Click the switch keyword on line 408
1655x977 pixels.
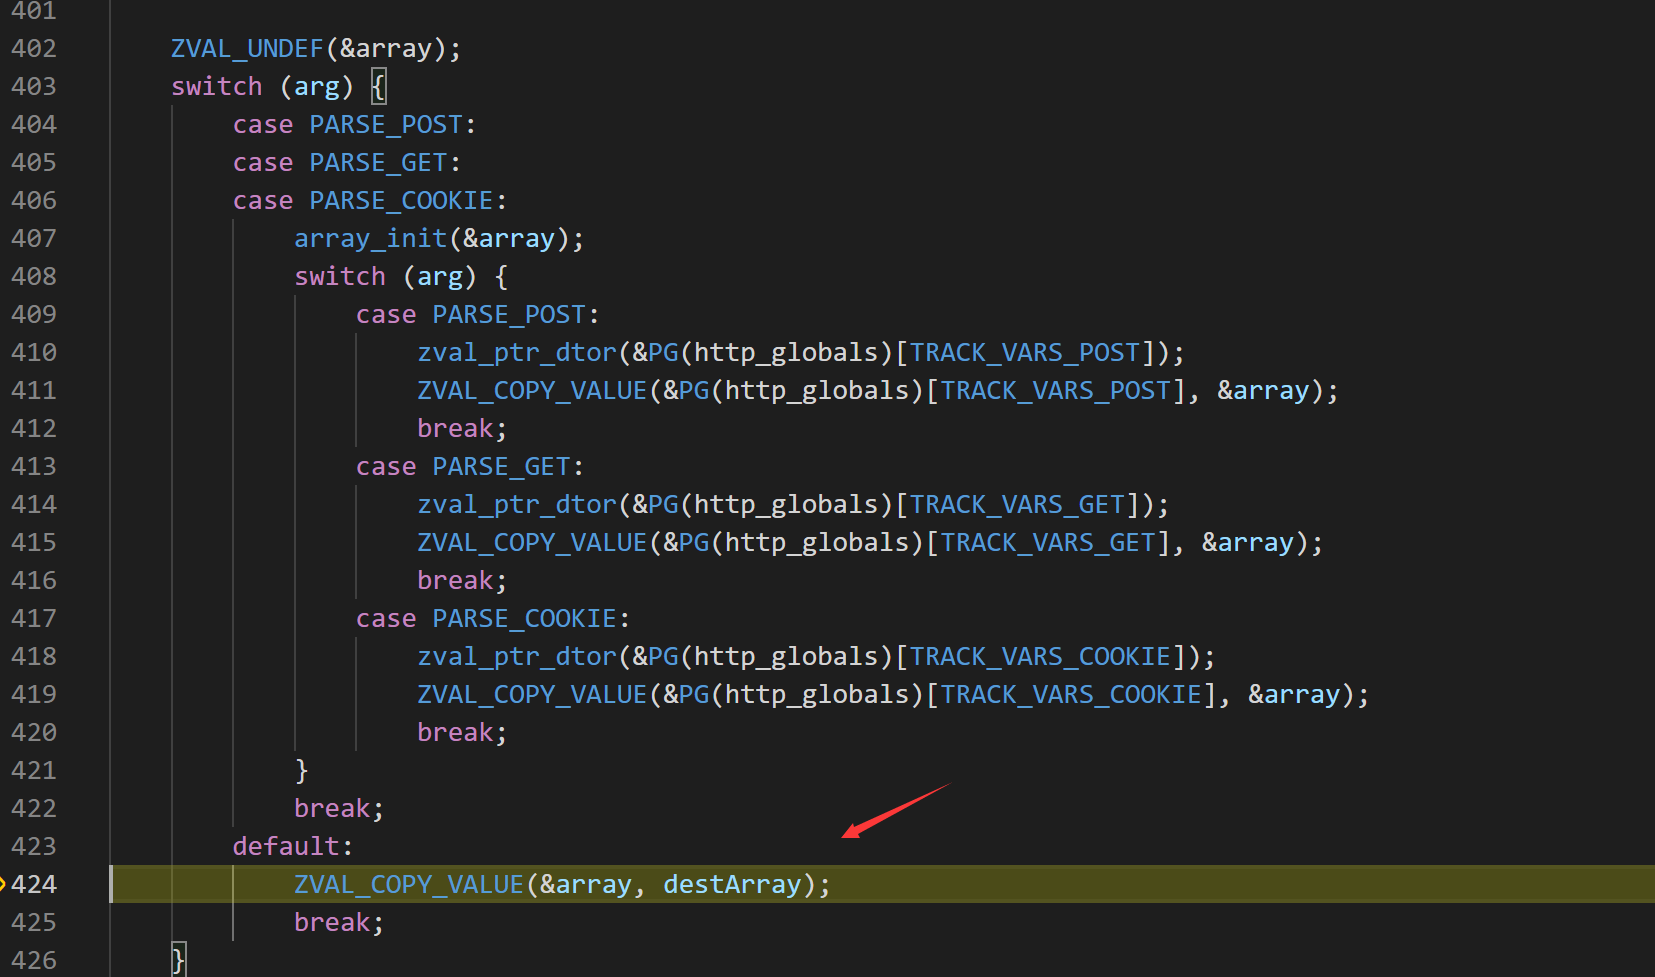coord(340,276)
